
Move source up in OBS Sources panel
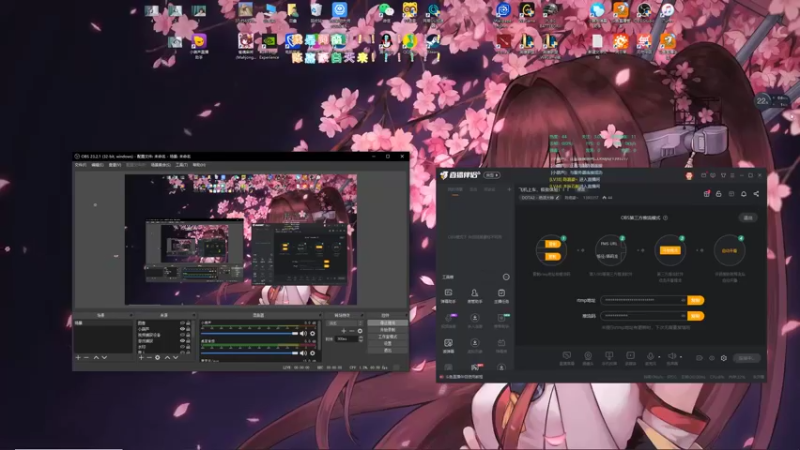pos(167,358)
